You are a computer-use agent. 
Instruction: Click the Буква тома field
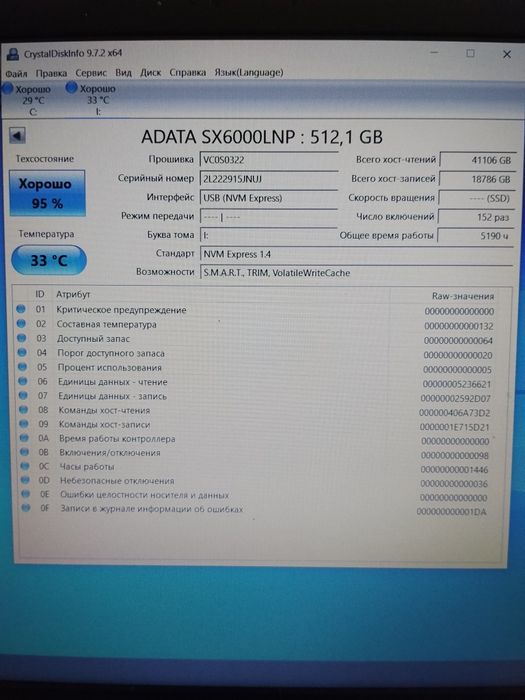pos(269,235)
